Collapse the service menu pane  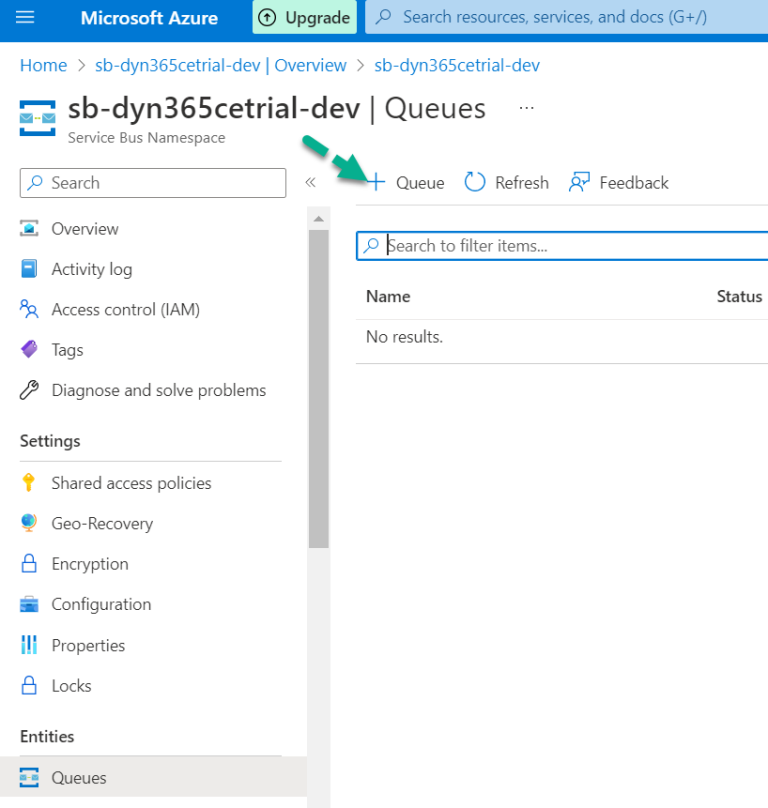click(x=310, y=182)
